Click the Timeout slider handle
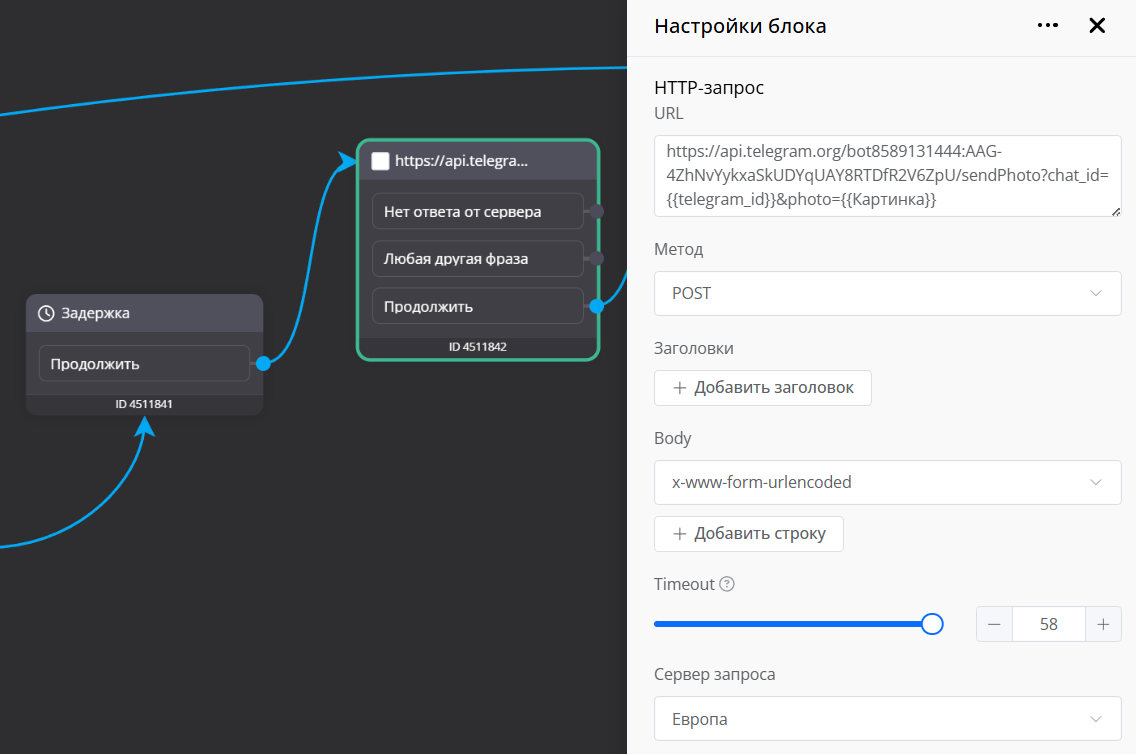 (x=932, y=624)
